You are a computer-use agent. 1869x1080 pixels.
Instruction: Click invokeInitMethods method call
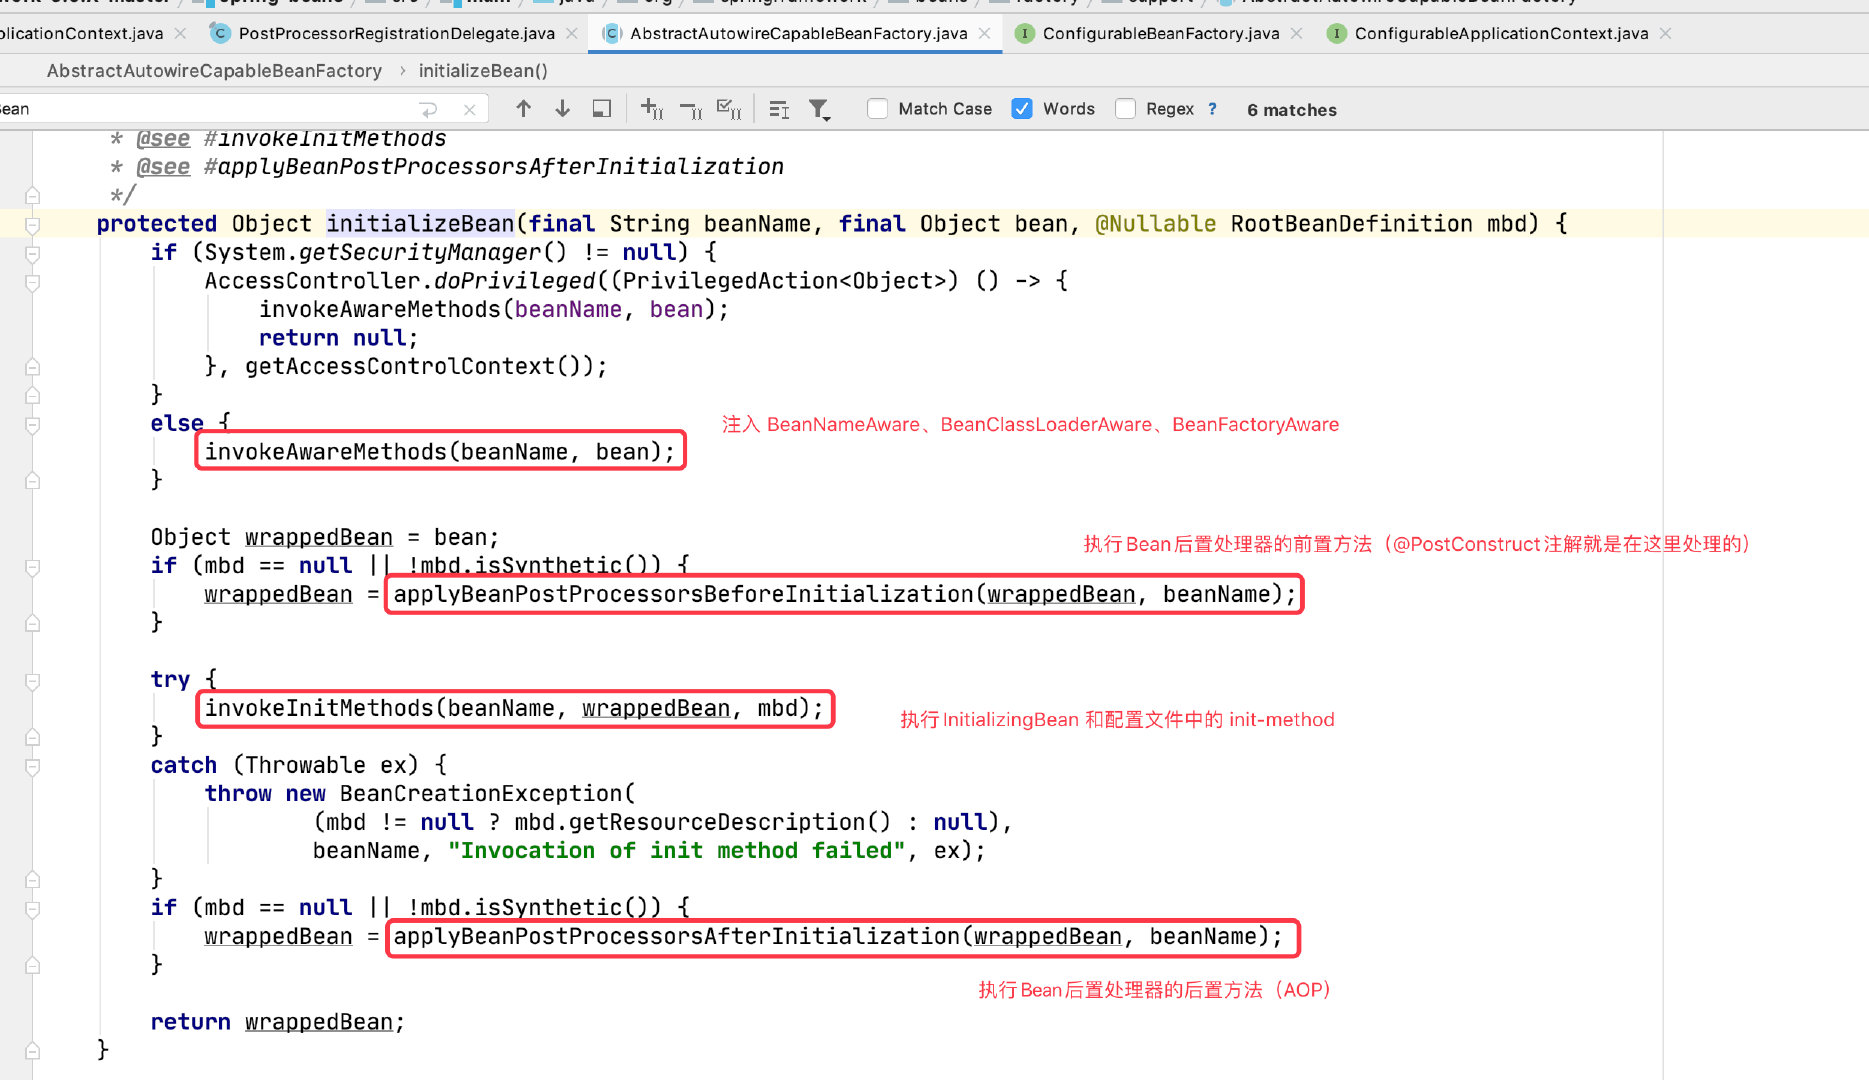pyautogui.click(x=514, y=709)
